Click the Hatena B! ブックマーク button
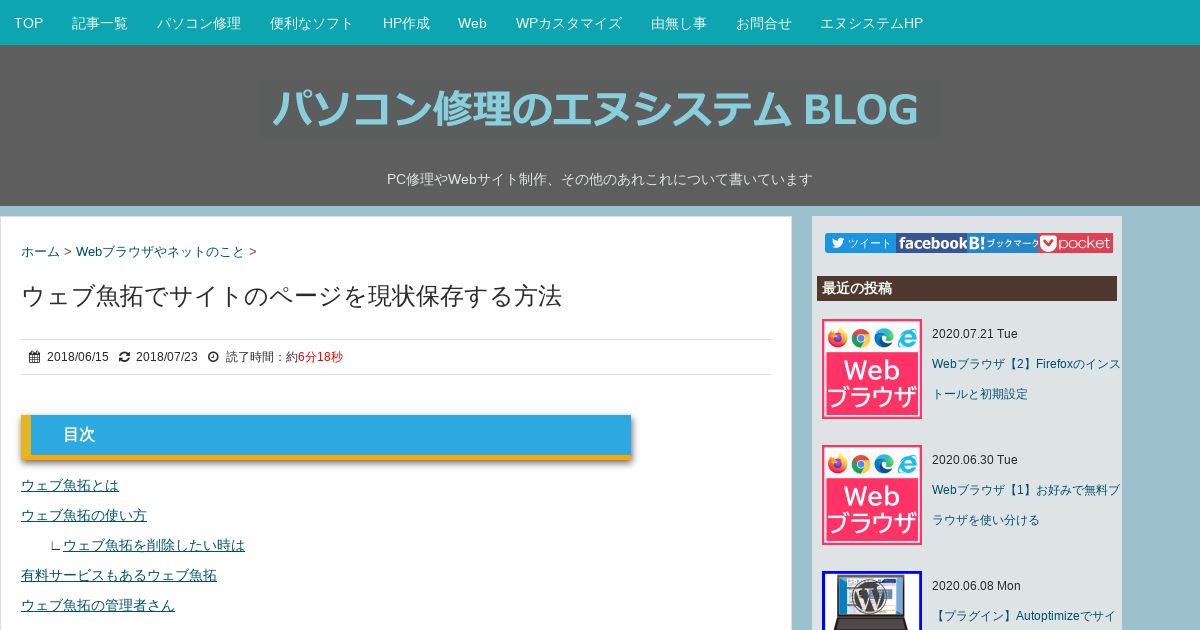1200x630 pixels. 1004,243
